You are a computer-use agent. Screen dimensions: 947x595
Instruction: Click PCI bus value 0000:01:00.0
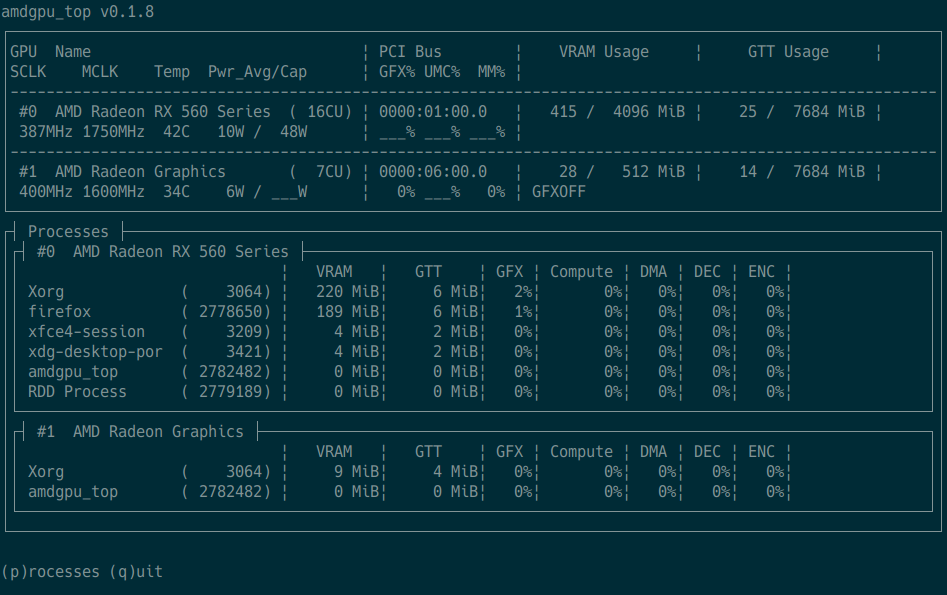pos(432,112)
